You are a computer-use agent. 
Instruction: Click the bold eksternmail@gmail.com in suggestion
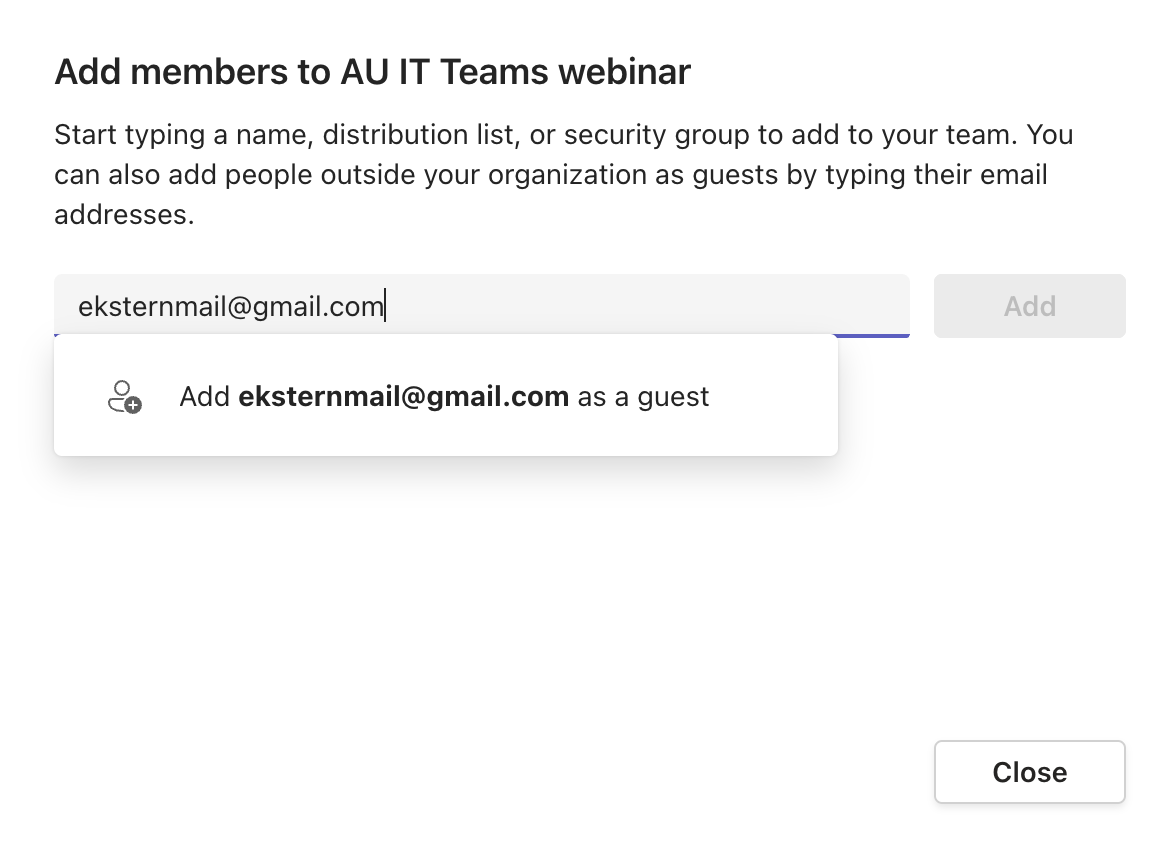(x=404, y=396)
